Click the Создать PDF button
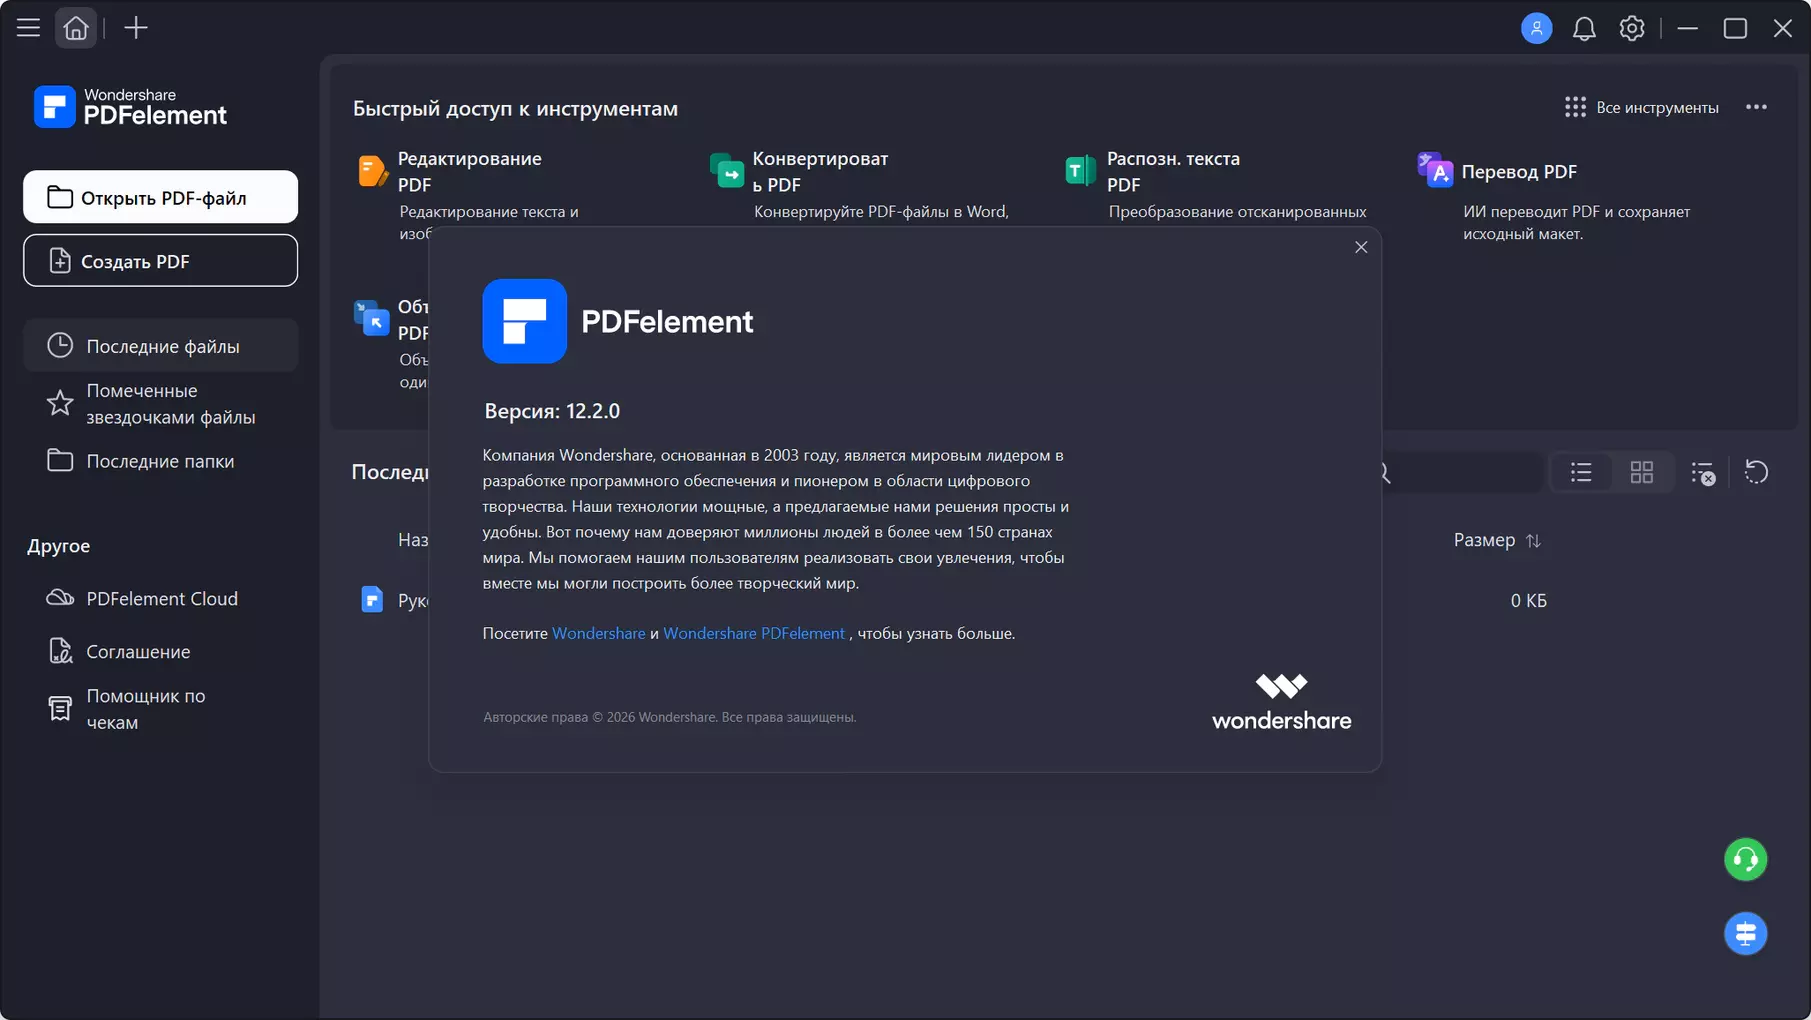This screenshot has width=1811, height=1020. [160, 260]
